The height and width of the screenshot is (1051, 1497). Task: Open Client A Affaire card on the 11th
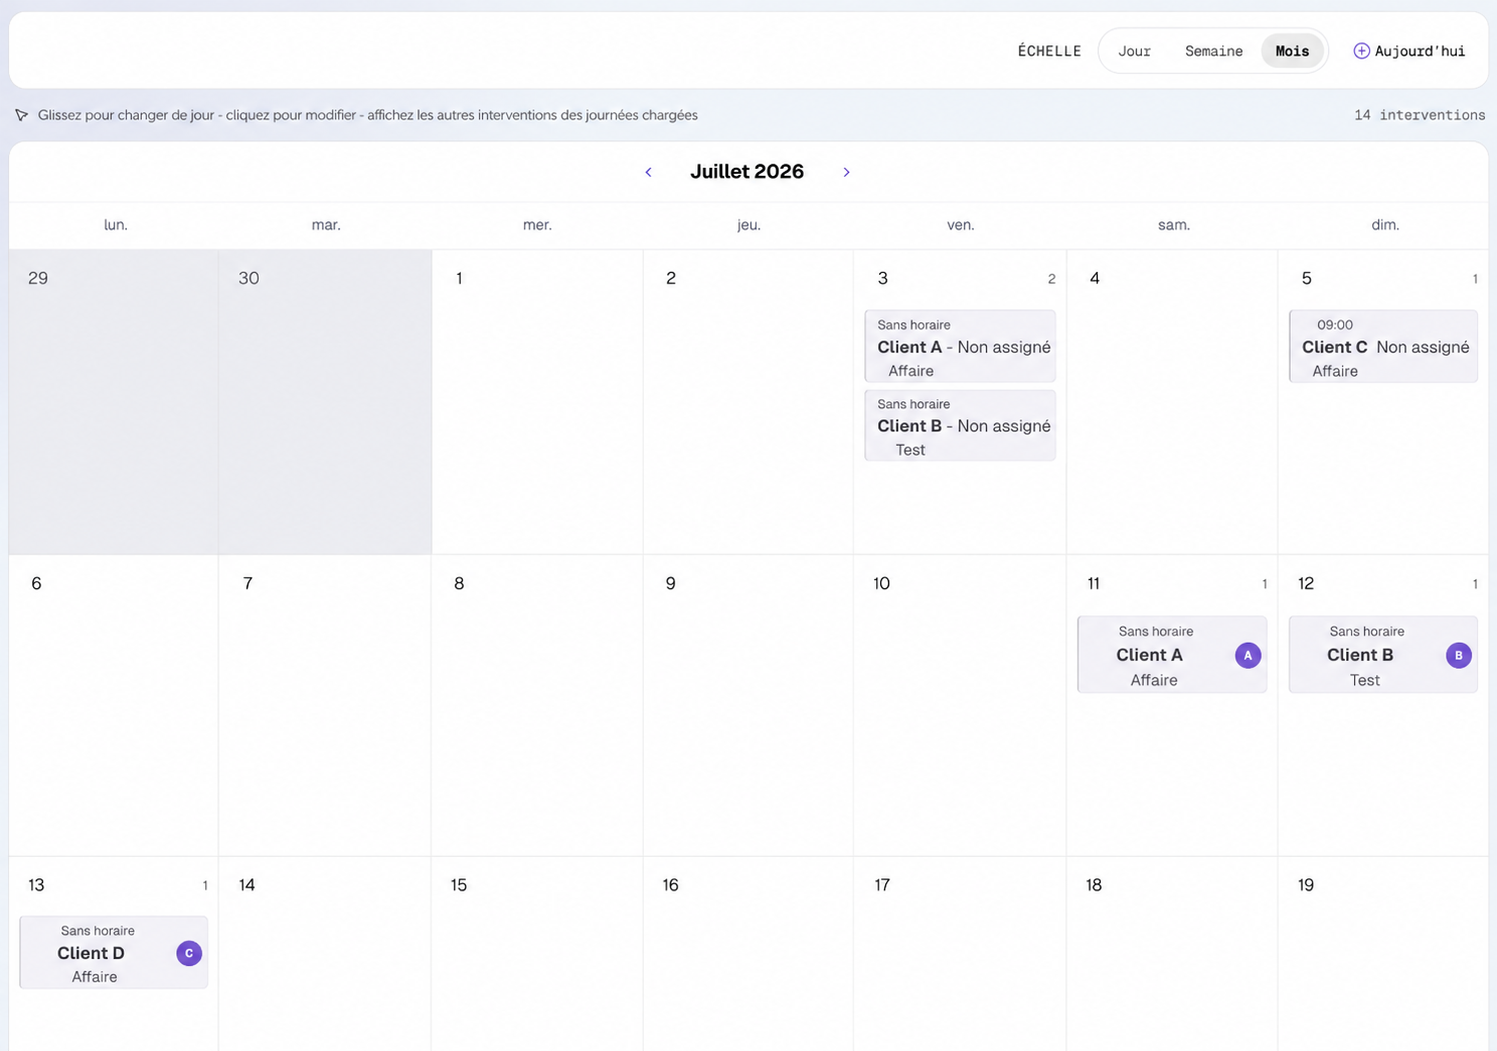pos(1172,654)
